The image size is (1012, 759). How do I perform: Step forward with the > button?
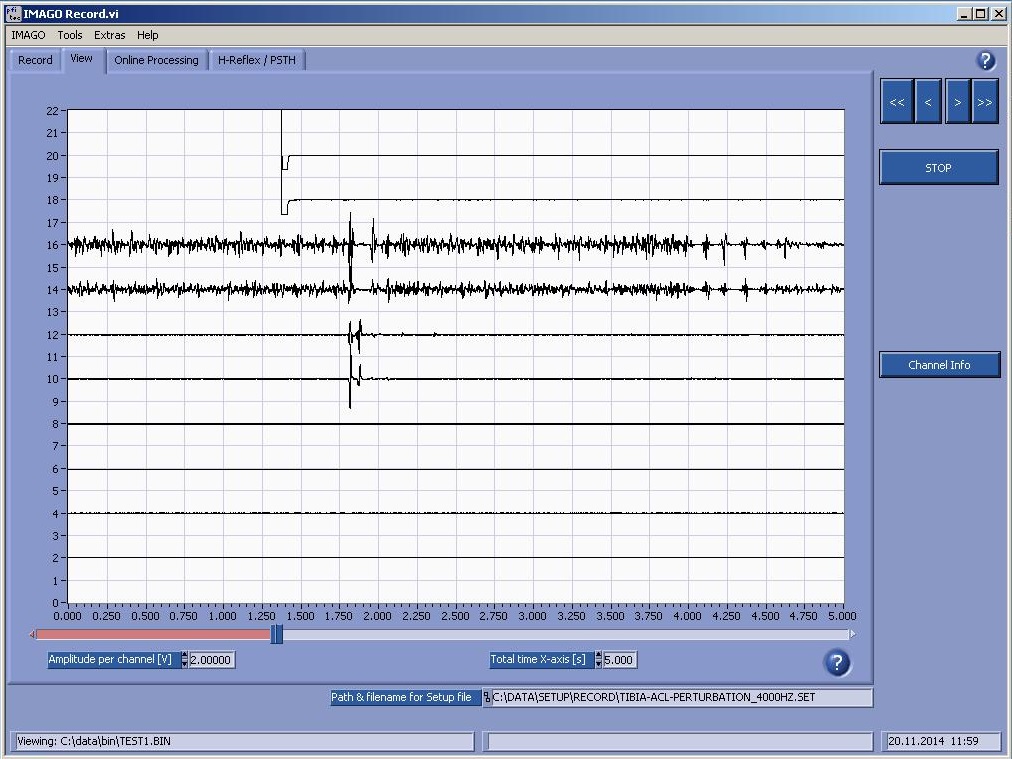(x=958, y=101)
